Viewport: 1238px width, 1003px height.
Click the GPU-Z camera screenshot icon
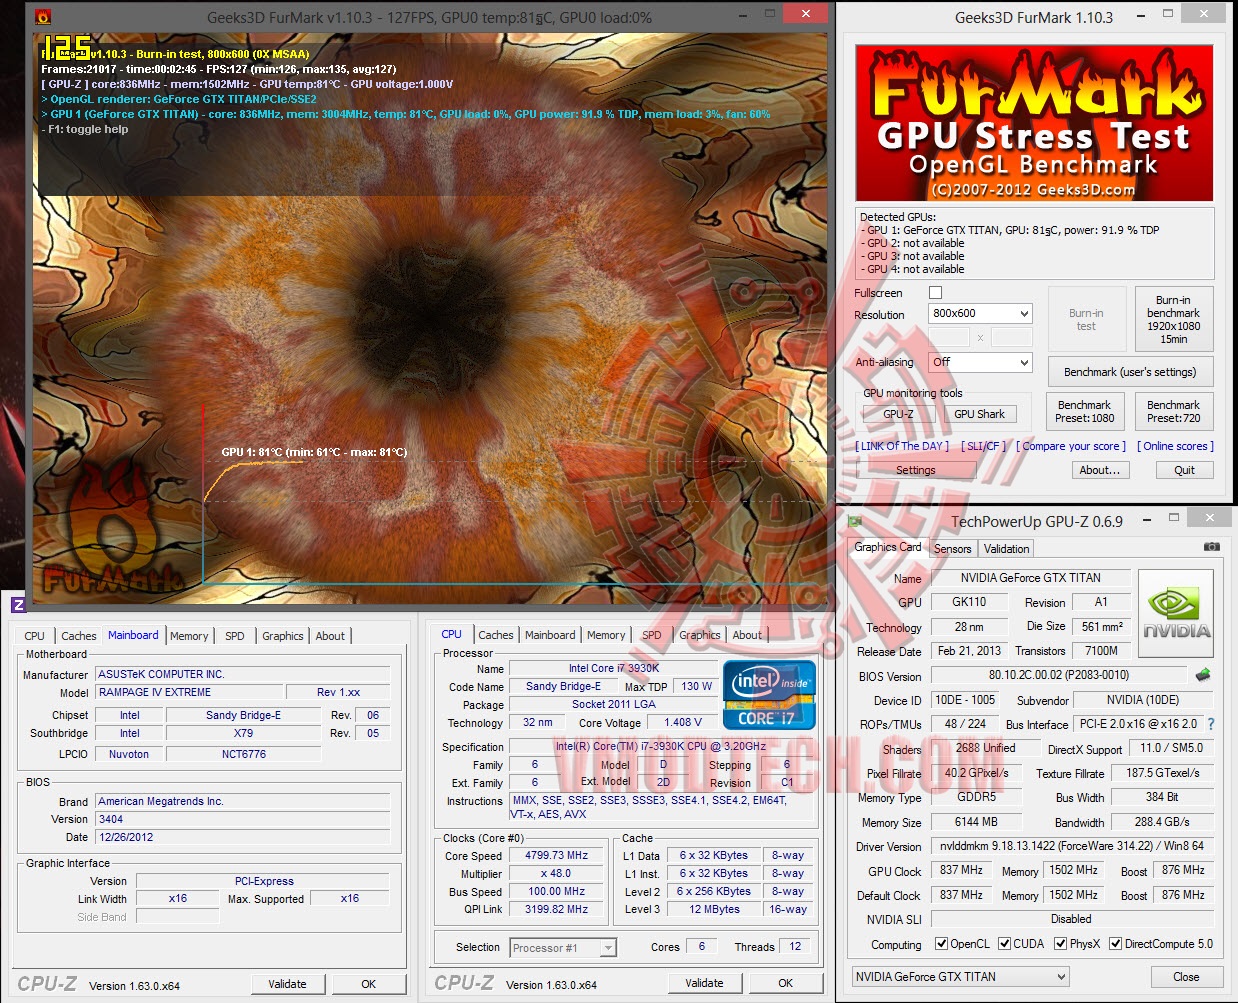[x=1211, y=547]
